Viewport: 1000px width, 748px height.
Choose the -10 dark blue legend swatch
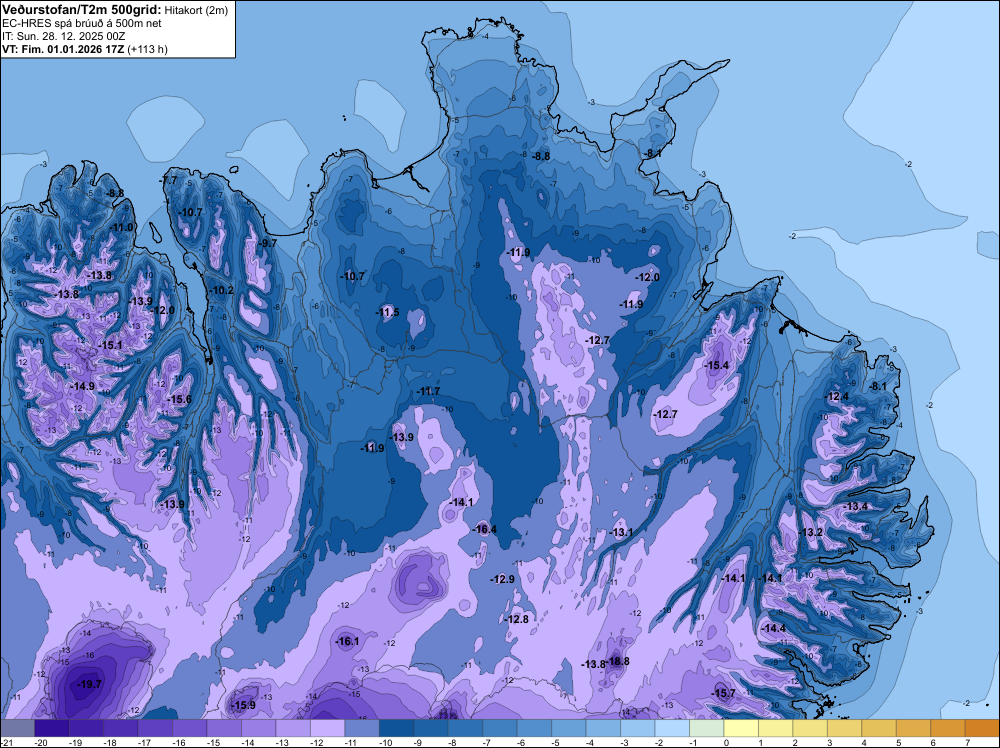(x=396, y=728)
